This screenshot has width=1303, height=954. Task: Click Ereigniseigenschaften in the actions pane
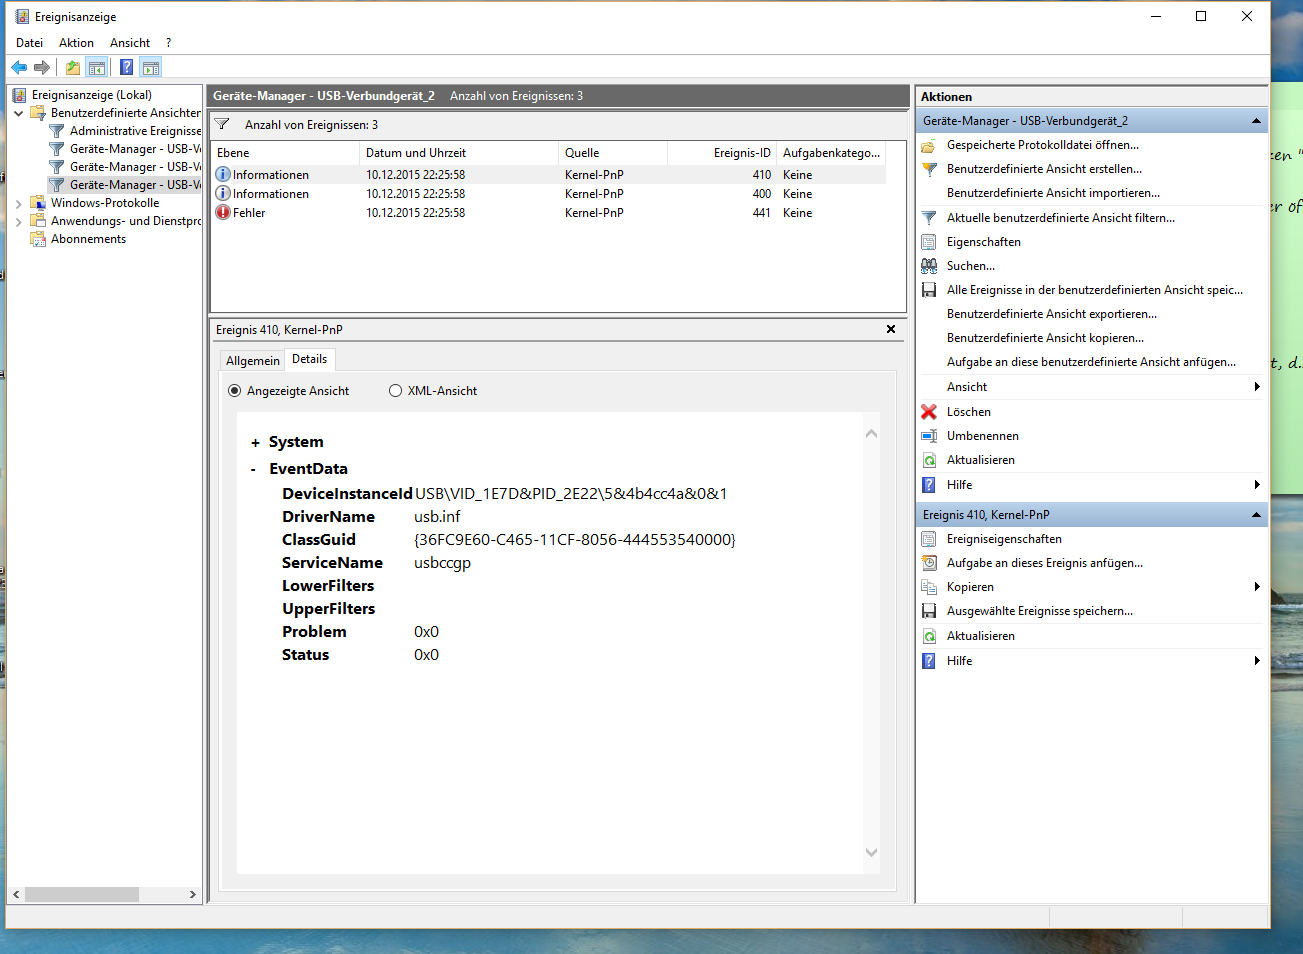pyautogui.click(x=1004, y=539)
